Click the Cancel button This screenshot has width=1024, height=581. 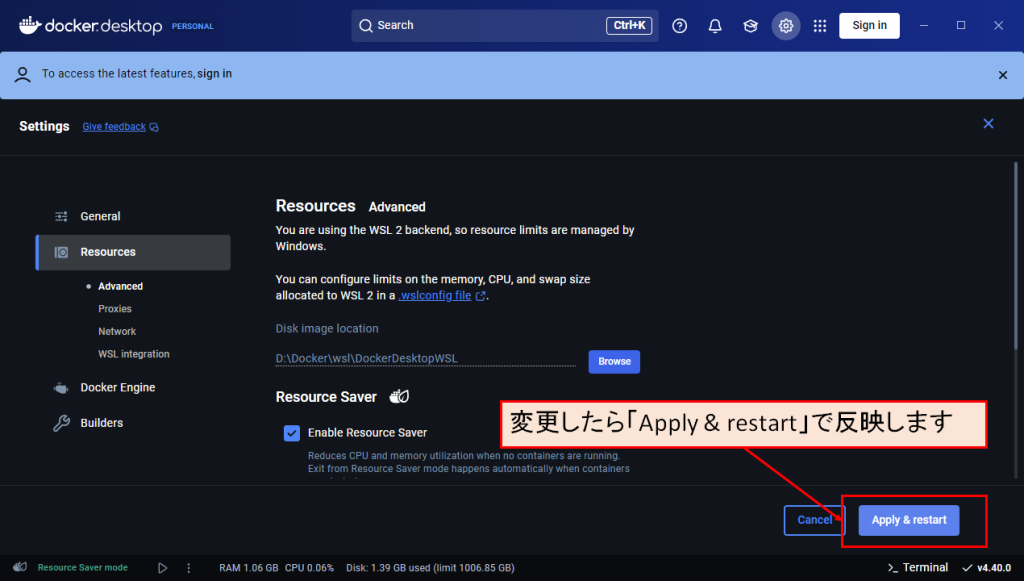[814, 520]
